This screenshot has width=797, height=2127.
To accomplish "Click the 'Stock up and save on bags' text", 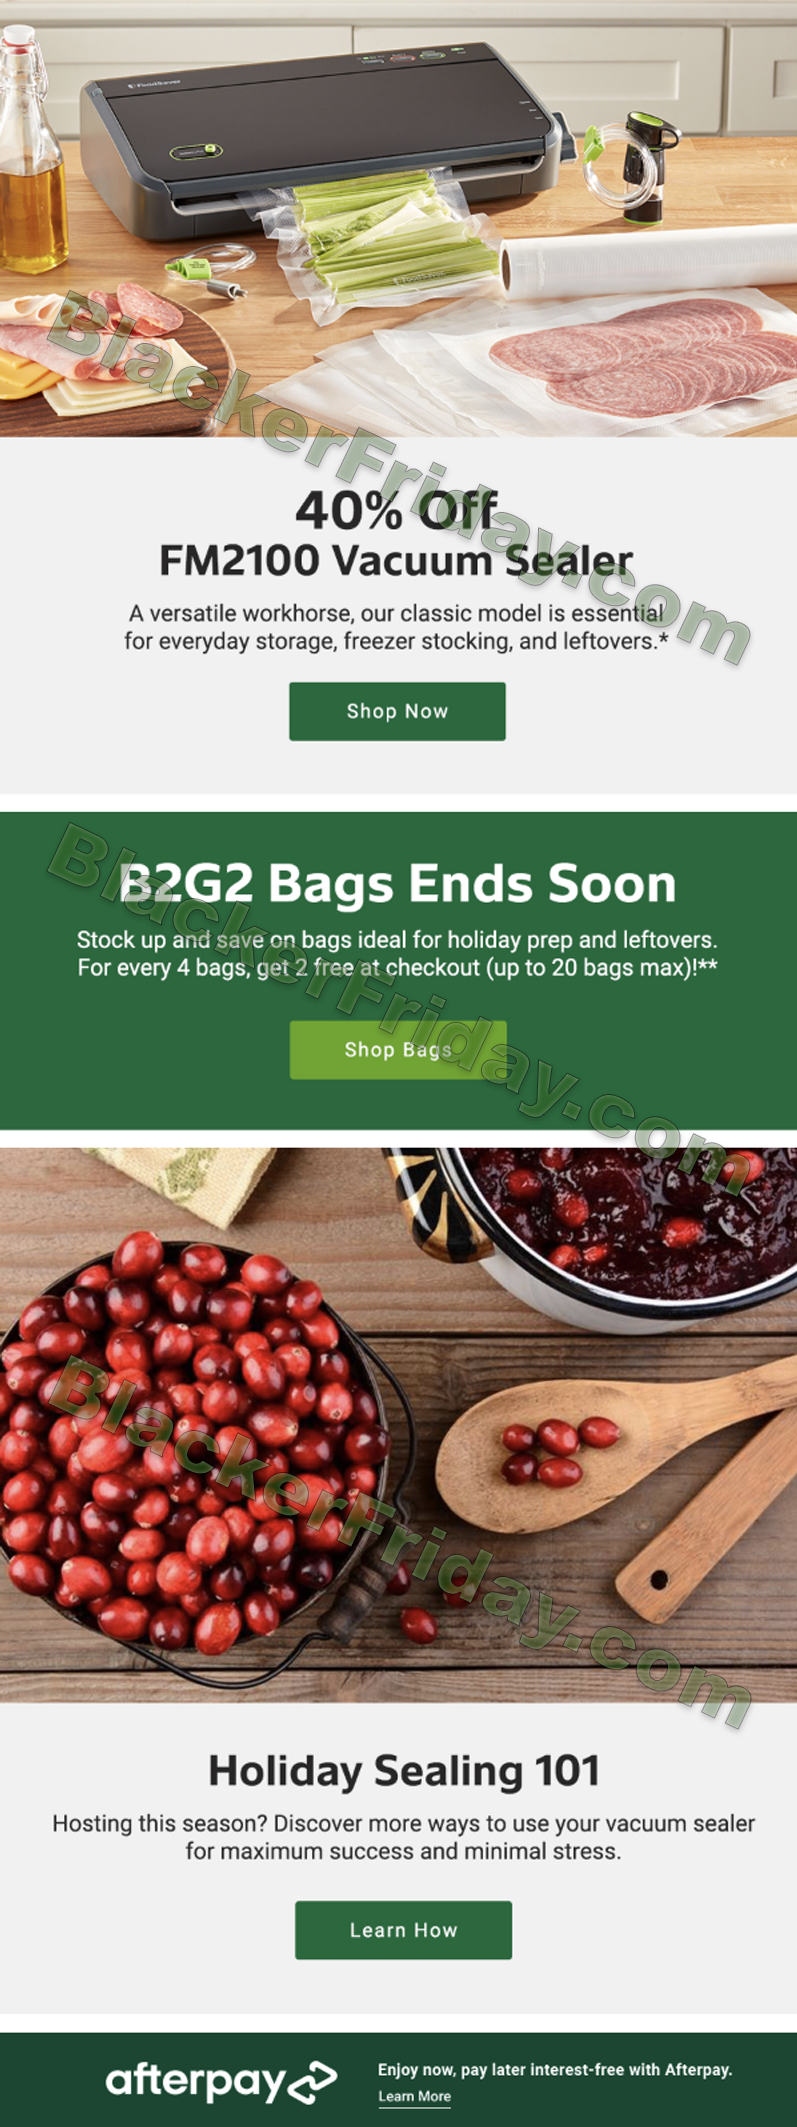I will click(397, 940).
